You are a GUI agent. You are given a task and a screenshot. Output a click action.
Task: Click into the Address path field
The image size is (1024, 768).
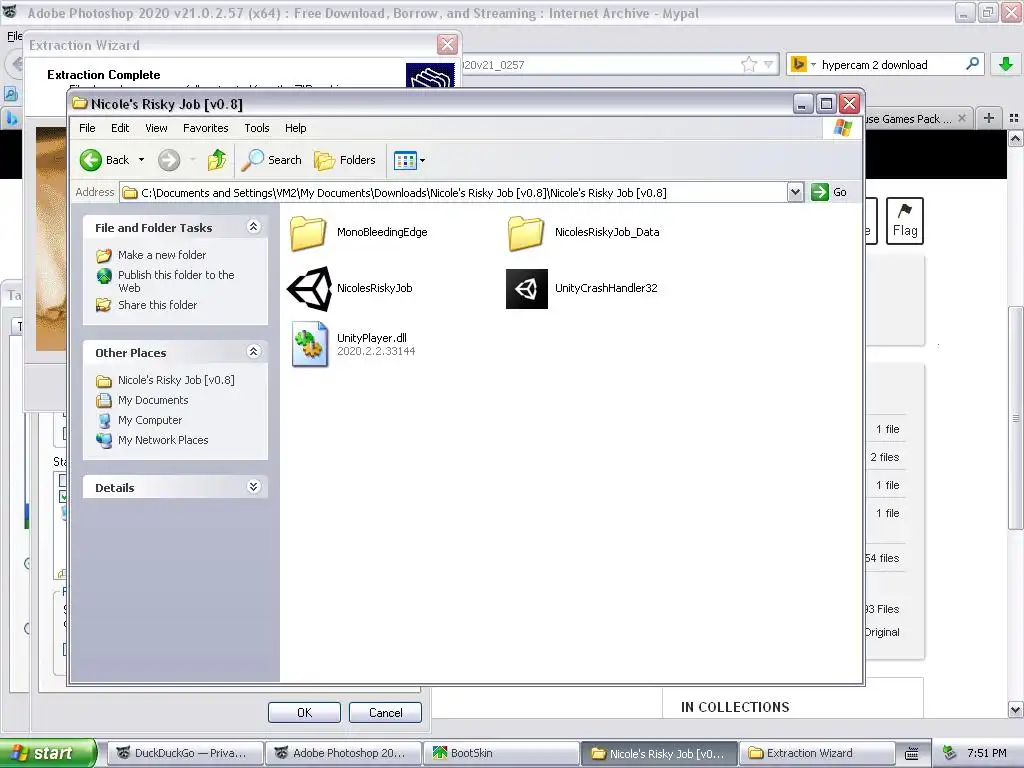click(454, 193)
